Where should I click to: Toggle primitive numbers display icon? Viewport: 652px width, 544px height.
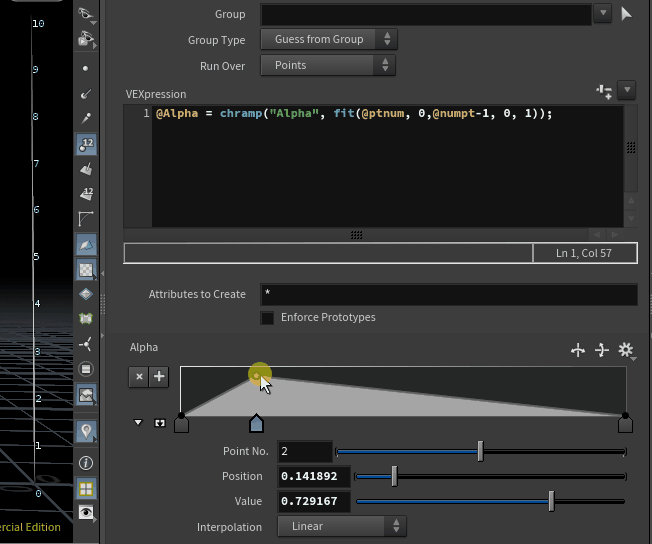point(86,194)
